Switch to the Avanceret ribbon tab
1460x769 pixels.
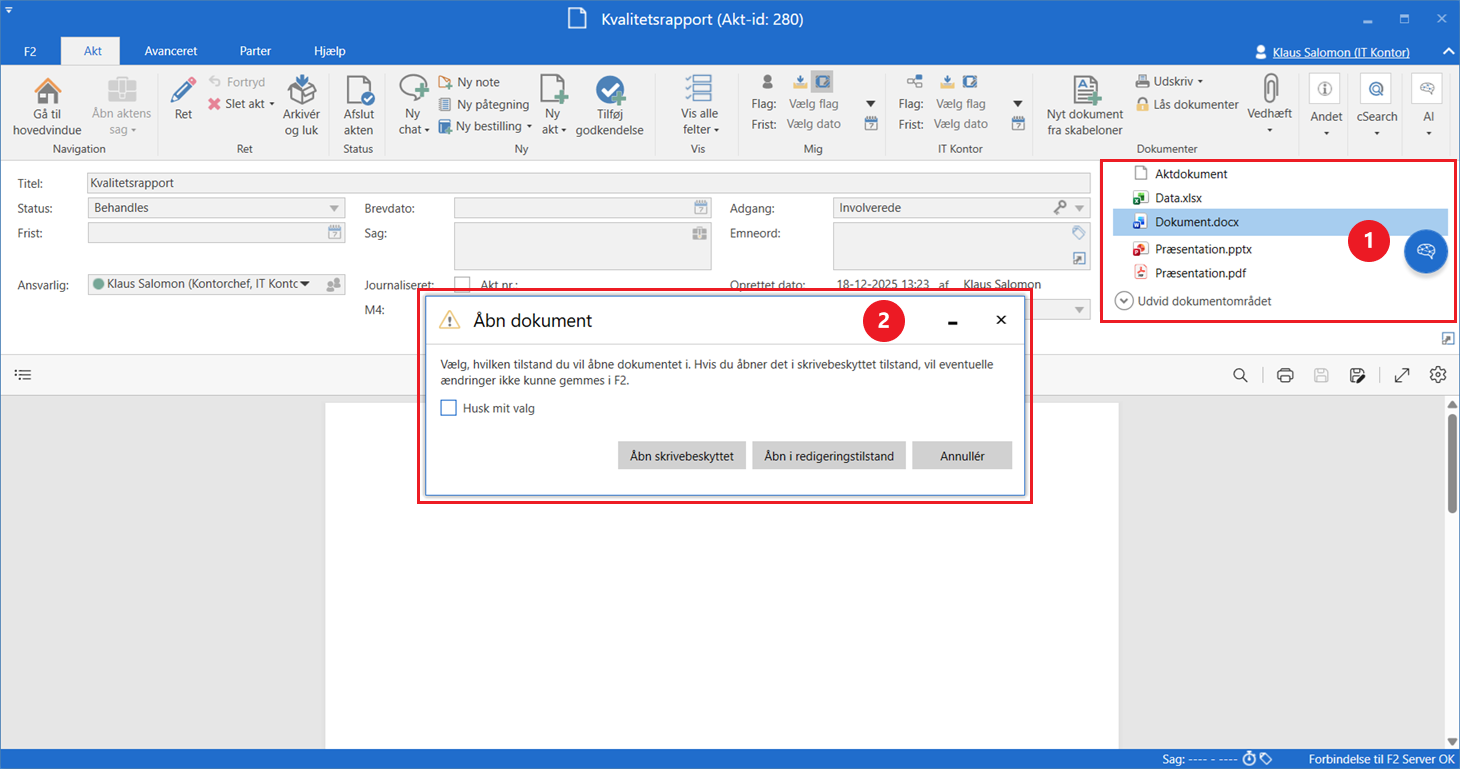171,51
